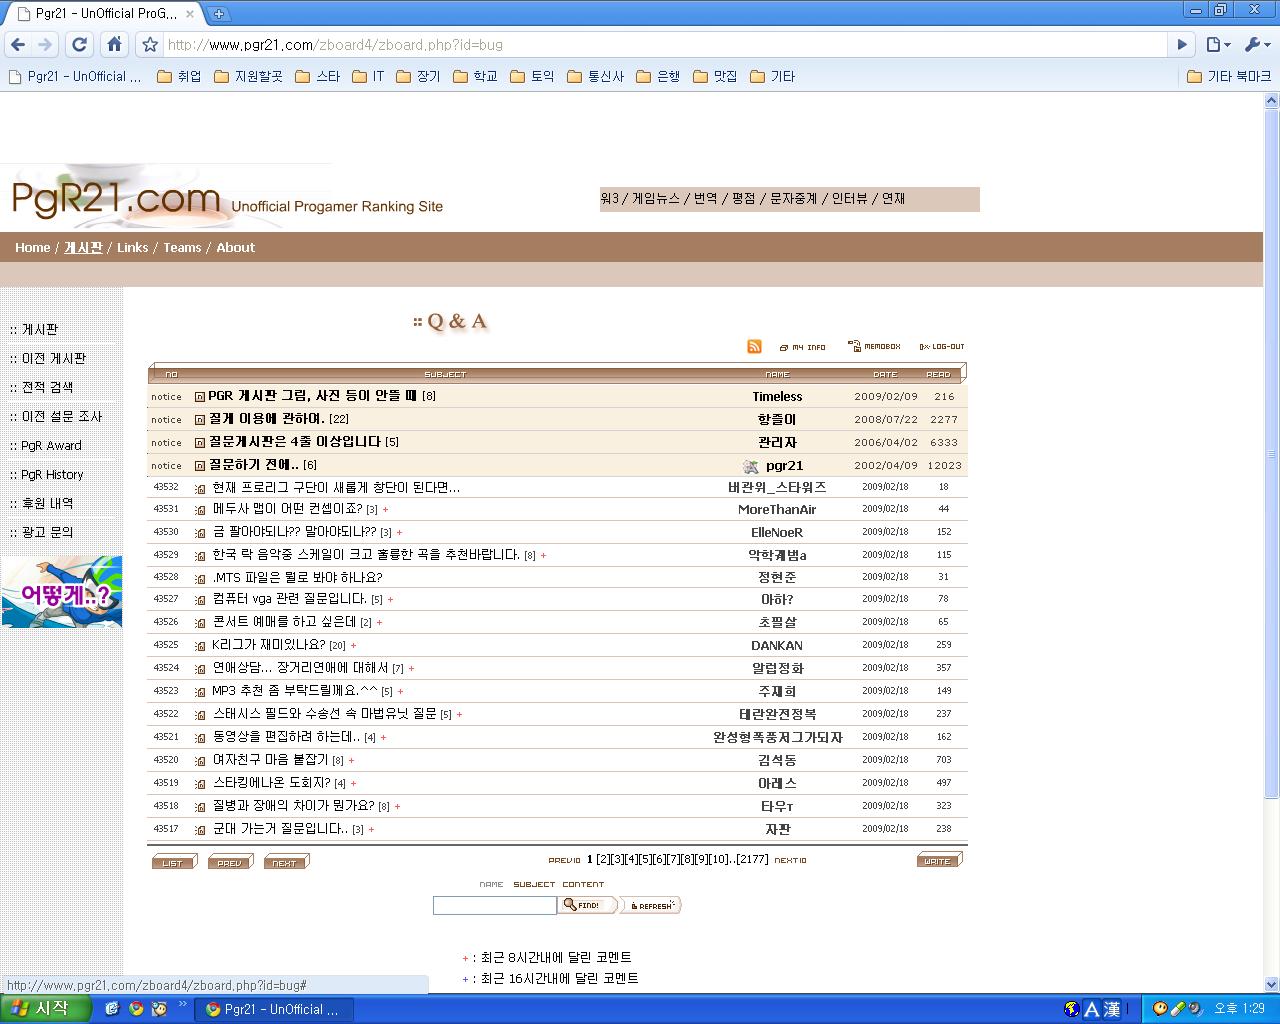Viewport: 1280px width, 1024px height.
Task: Click the Korean IME 'A' language indicator
Action: tap(1091, 1009)
